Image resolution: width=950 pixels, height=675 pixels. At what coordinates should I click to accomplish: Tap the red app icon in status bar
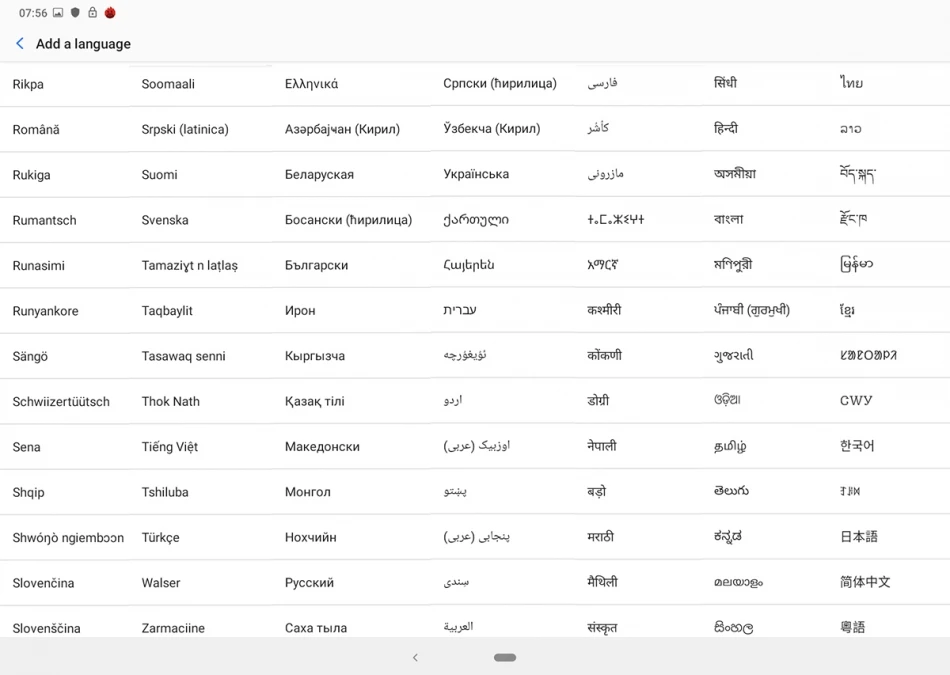coord(110,12)
